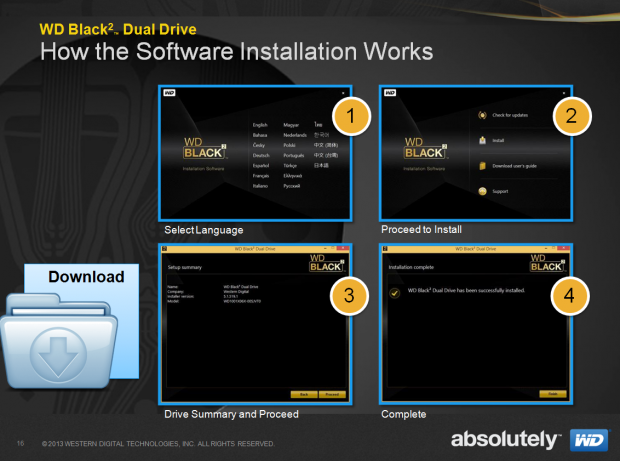Screen dimensions: 620x461
Task: Select Español as installer language
Action: [263, 166]
